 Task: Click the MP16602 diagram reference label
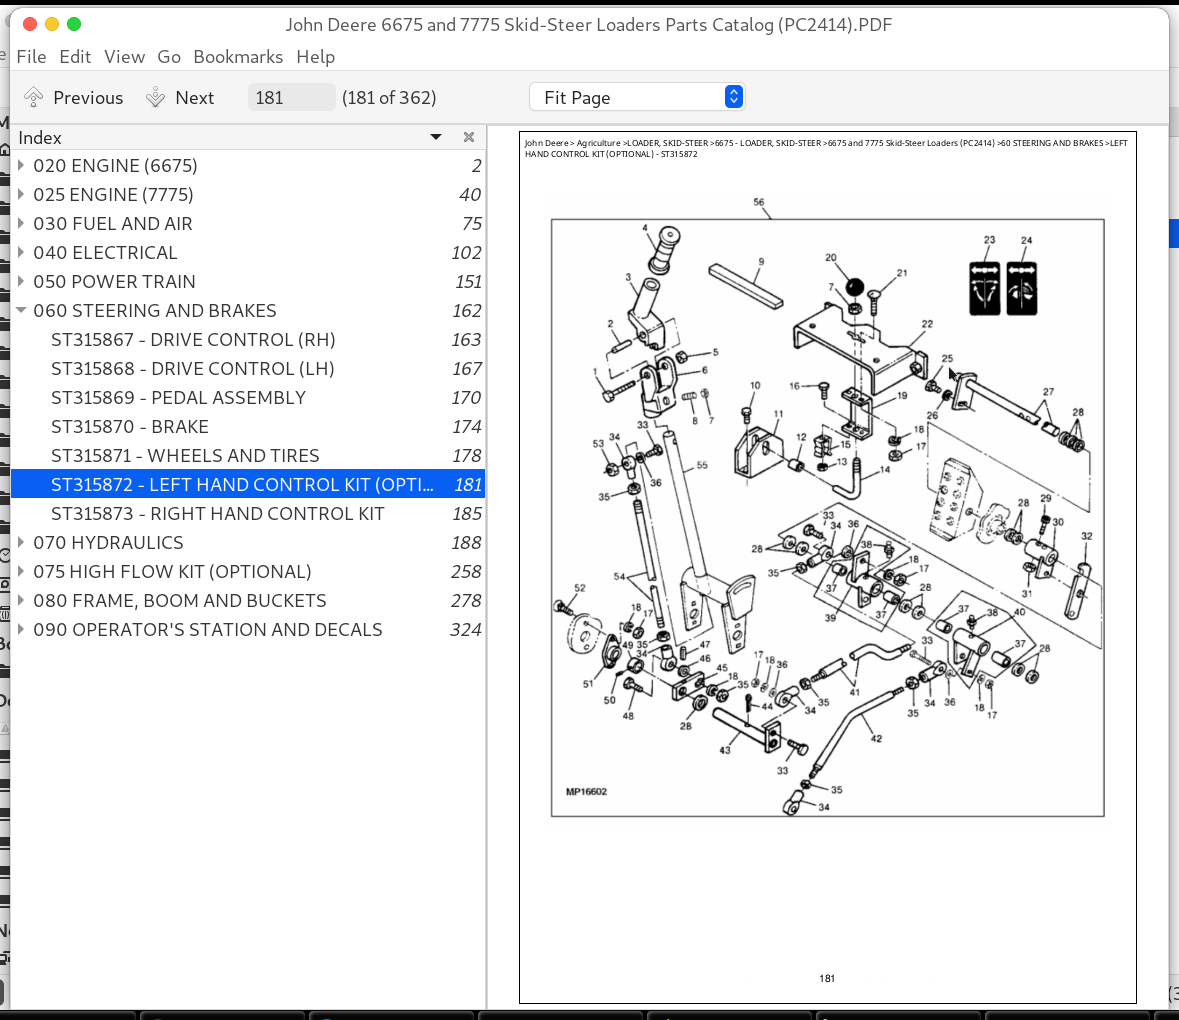point(586,791)
